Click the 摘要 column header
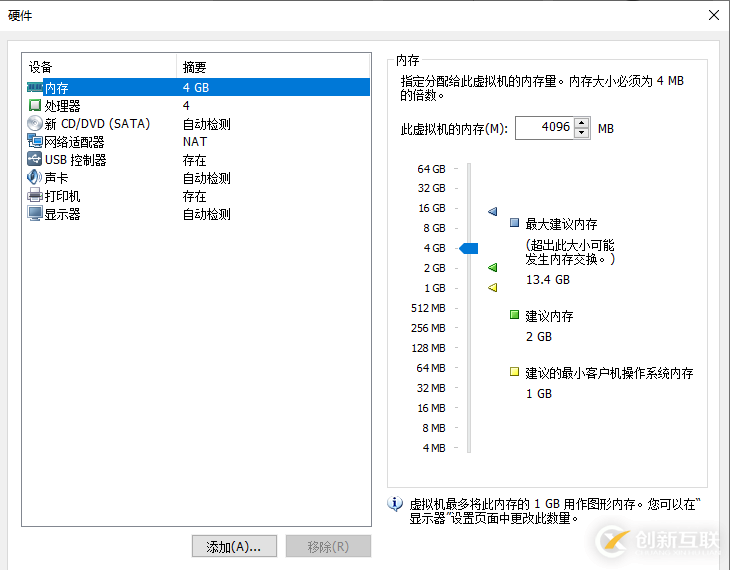730x570 pixels. click(x=195, y=67)
